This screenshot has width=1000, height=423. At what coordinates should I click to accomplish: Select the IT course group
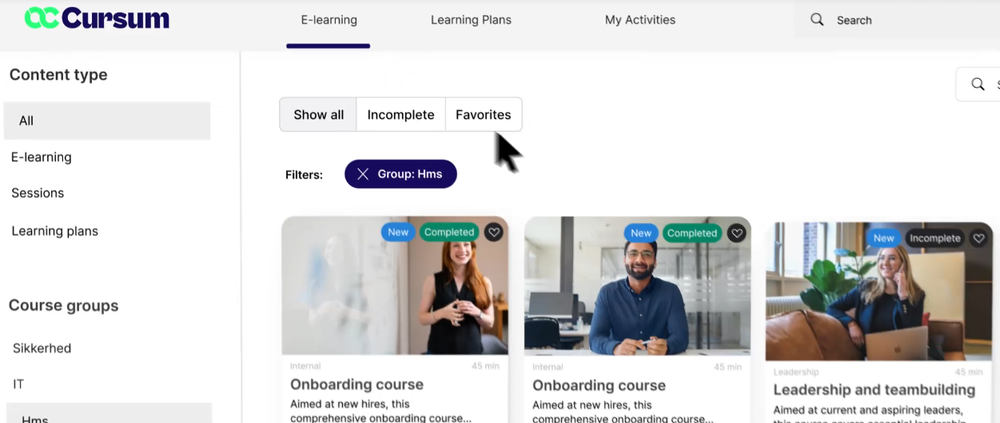pyautogui.click(x=19, y=384)
